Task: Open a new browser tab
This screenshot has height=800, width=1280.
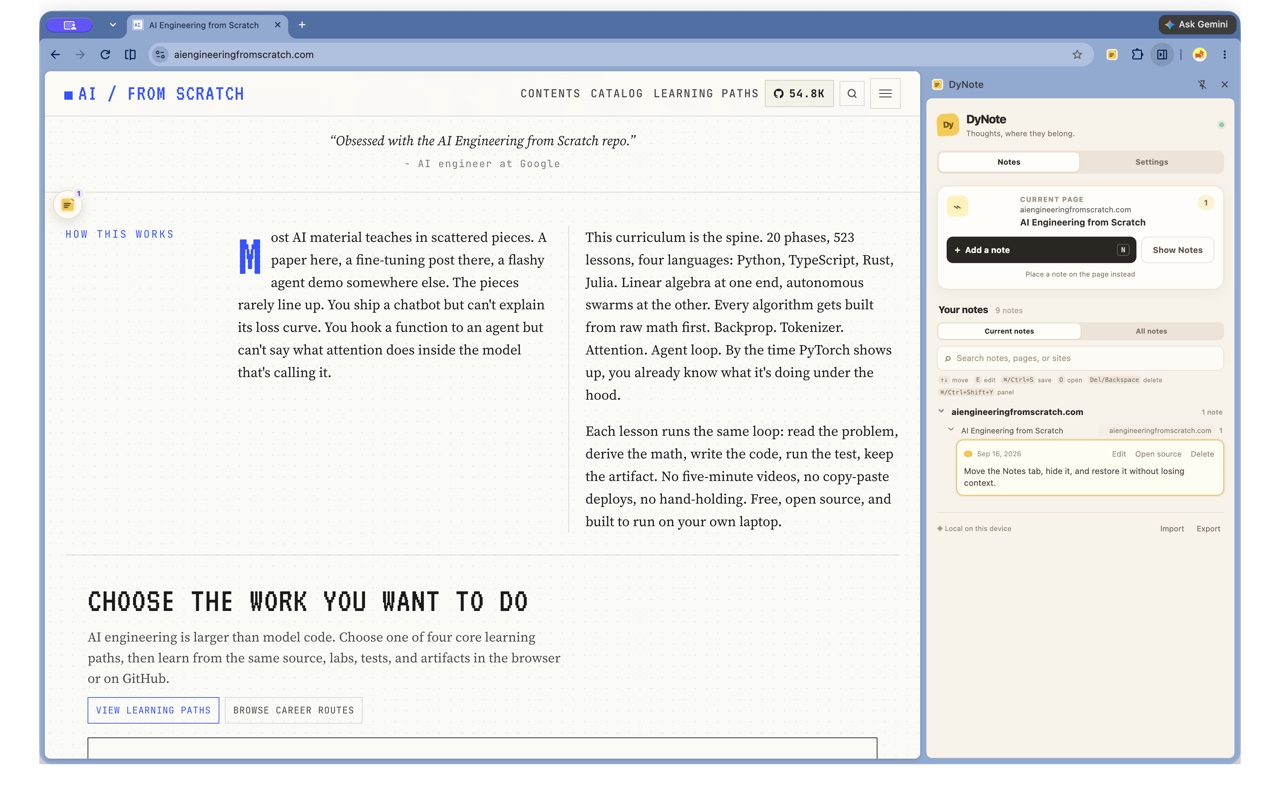Action: 302,25
